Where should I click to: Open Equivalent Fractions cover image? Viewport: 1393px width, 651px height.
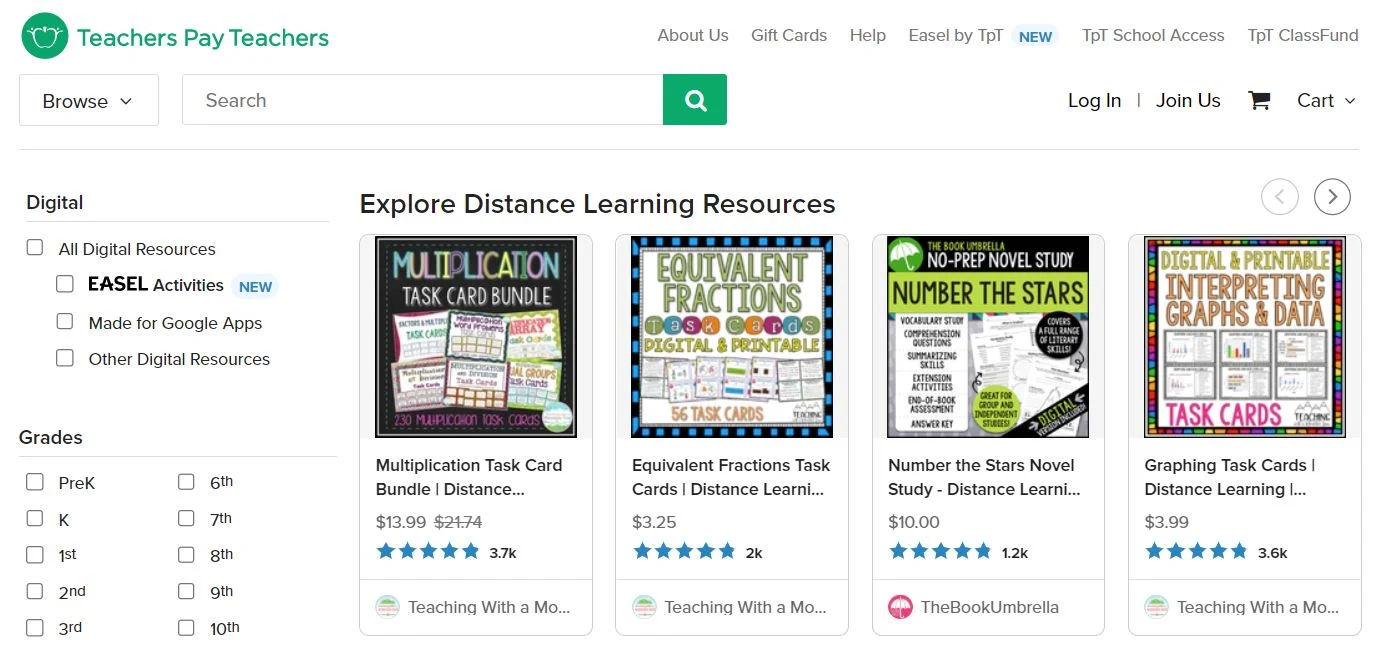point(732,337)
